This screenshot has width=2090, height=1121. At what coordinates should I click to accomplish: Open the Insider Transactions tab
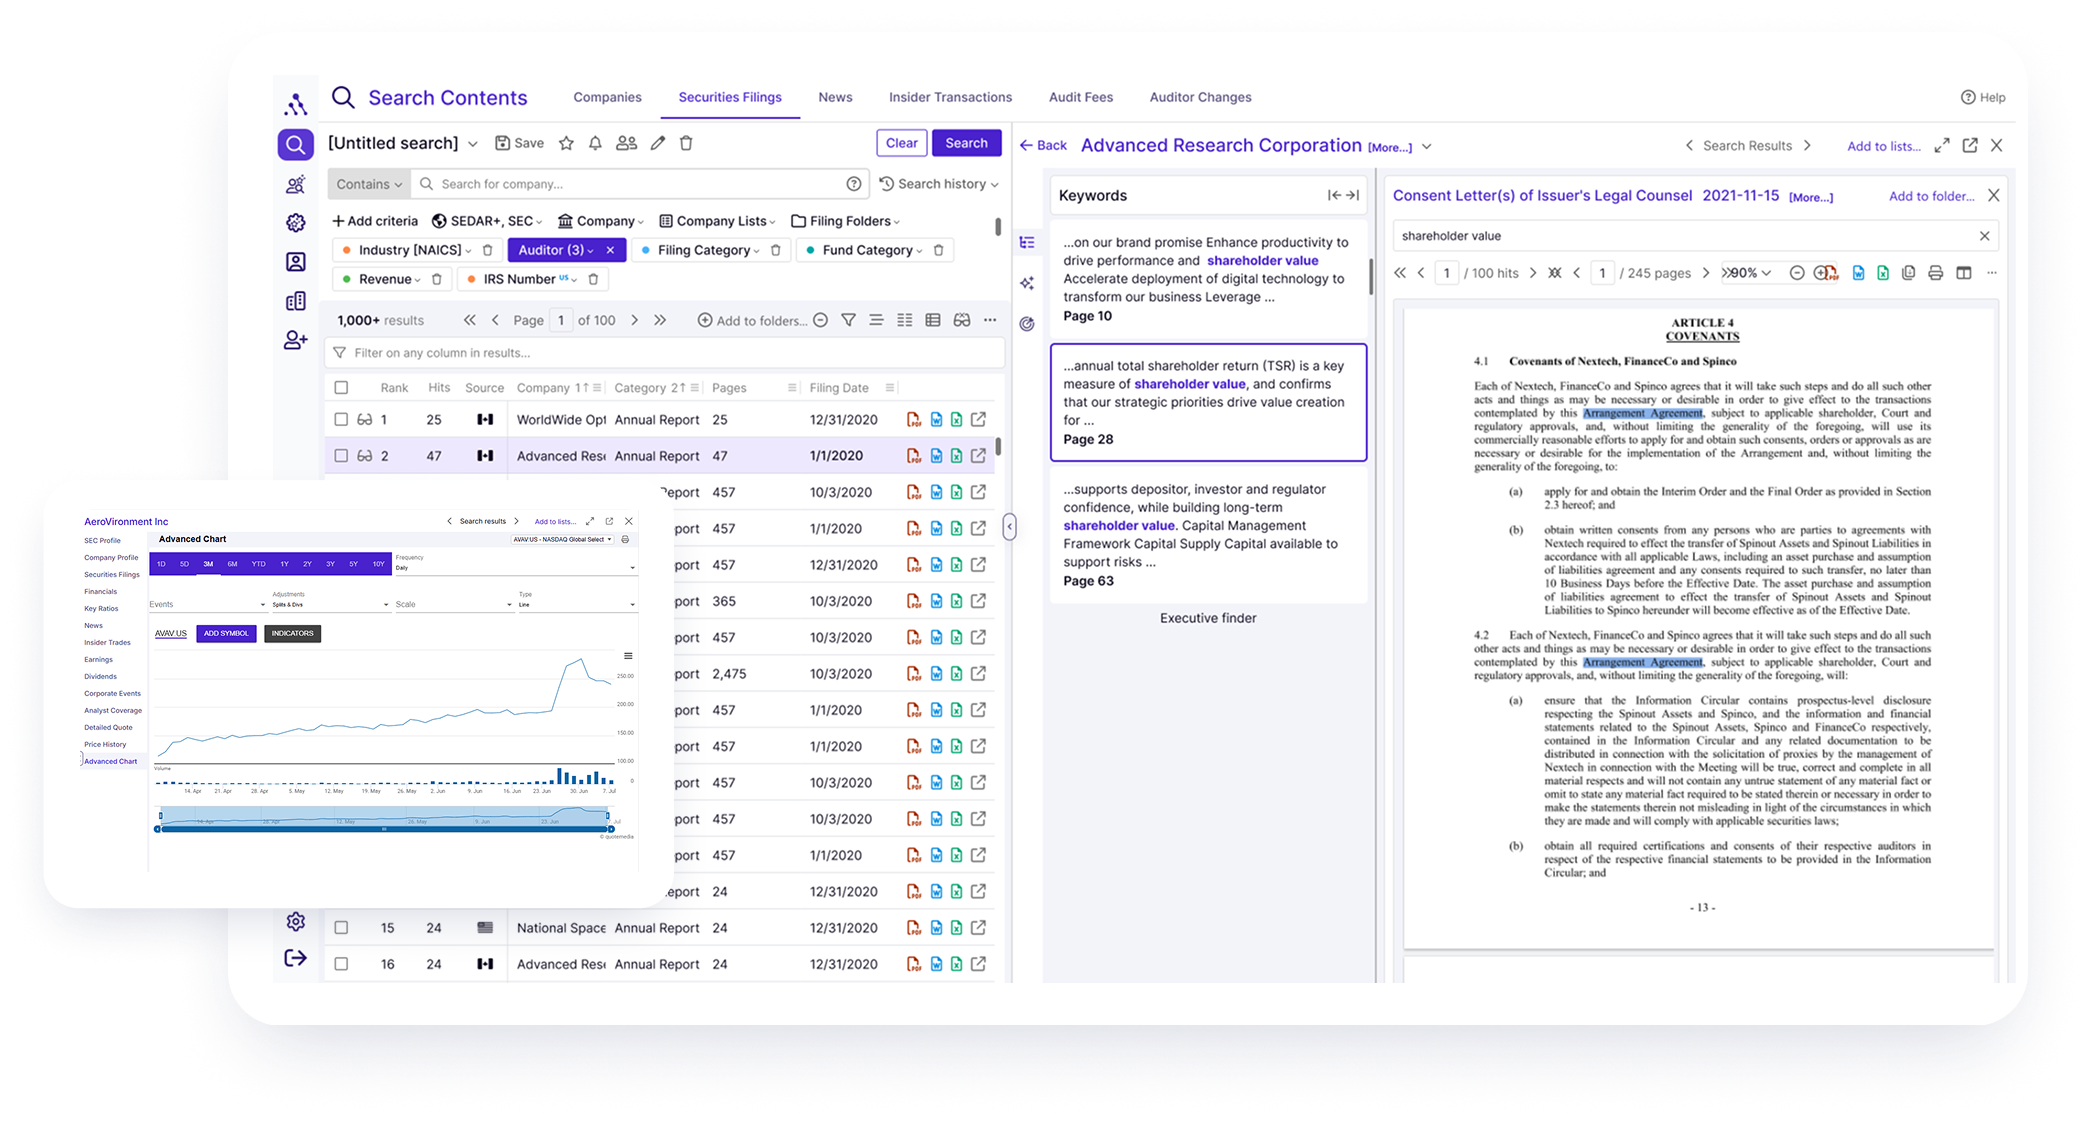pos(950,97)
